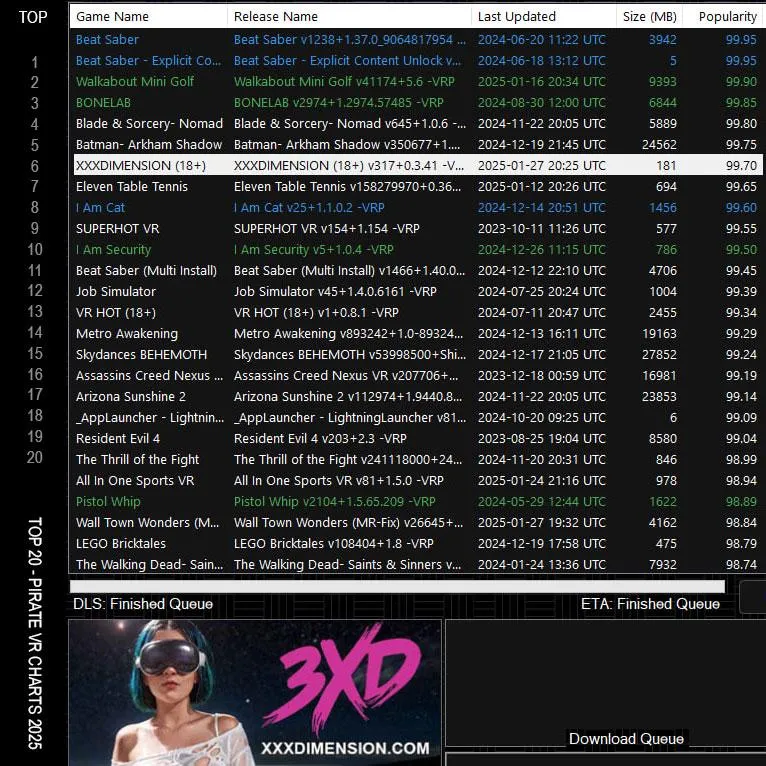Pick Eleven Table Tennis from the list
Image resolution: width=766 pixels, height=766 pixels.
132,187
